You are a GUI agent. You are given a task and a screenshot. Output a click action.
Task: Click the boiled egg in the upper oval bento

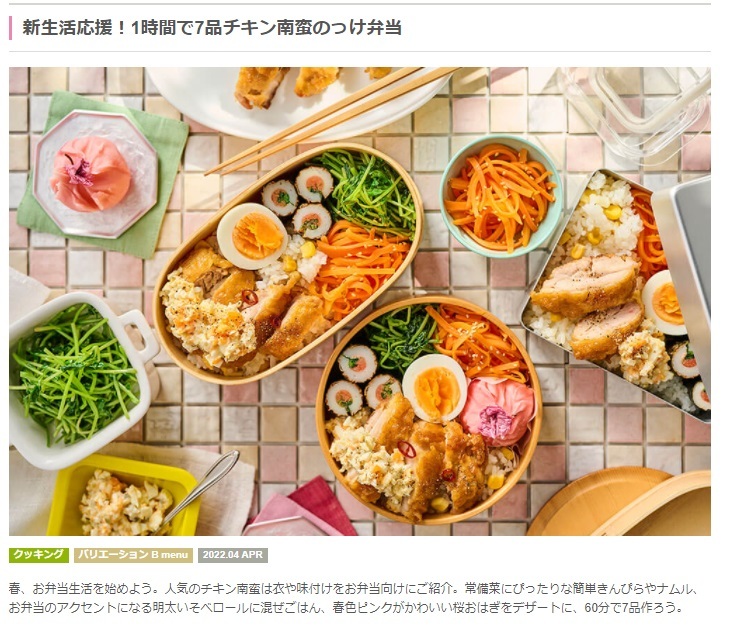pyautogui.click(x=252, y=235)
